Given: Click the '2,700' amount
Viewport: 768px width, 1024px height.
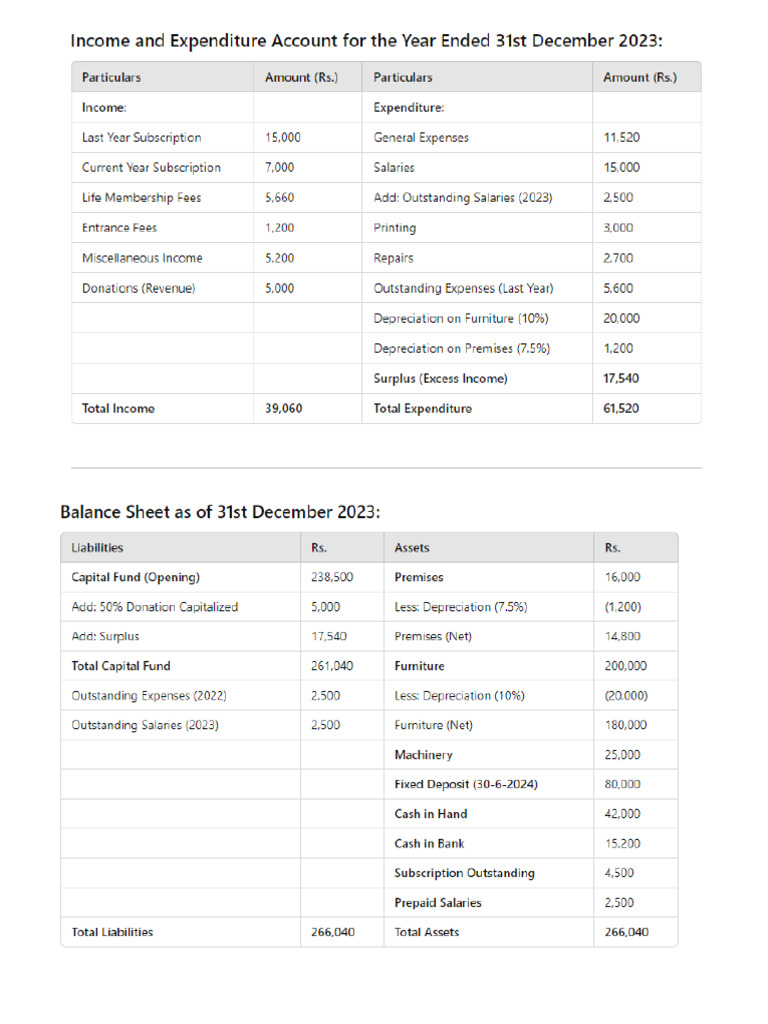Looking at the screenshot, I should [618, 258].
